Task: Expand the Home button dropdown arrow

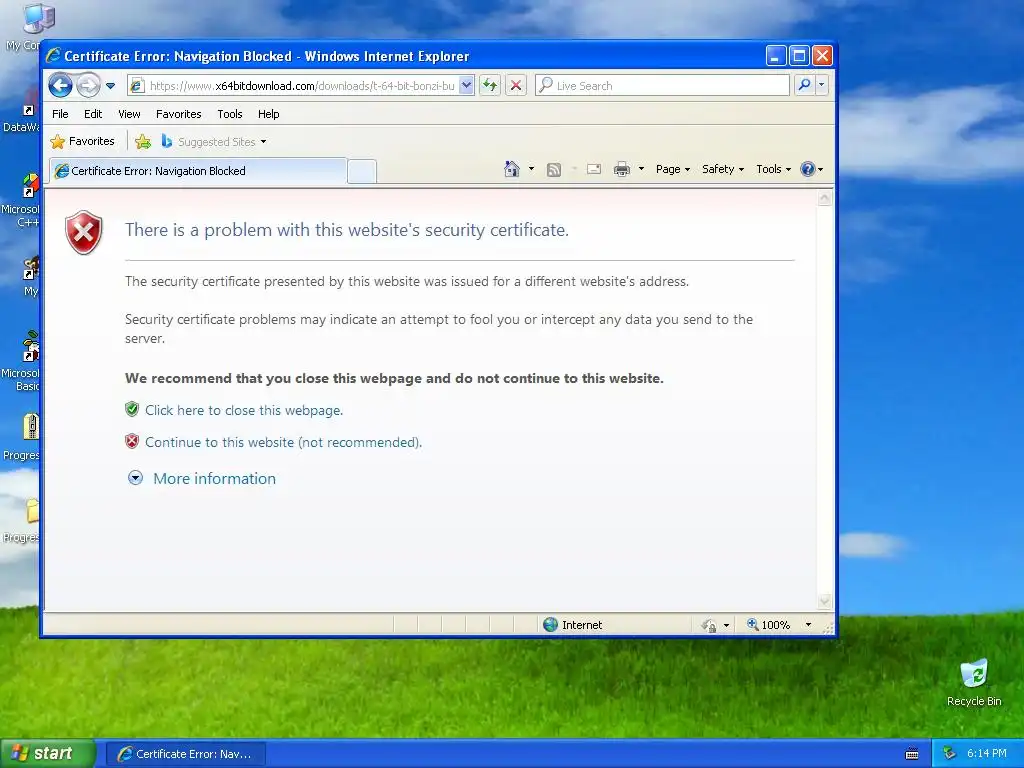Action: (531, 169)
